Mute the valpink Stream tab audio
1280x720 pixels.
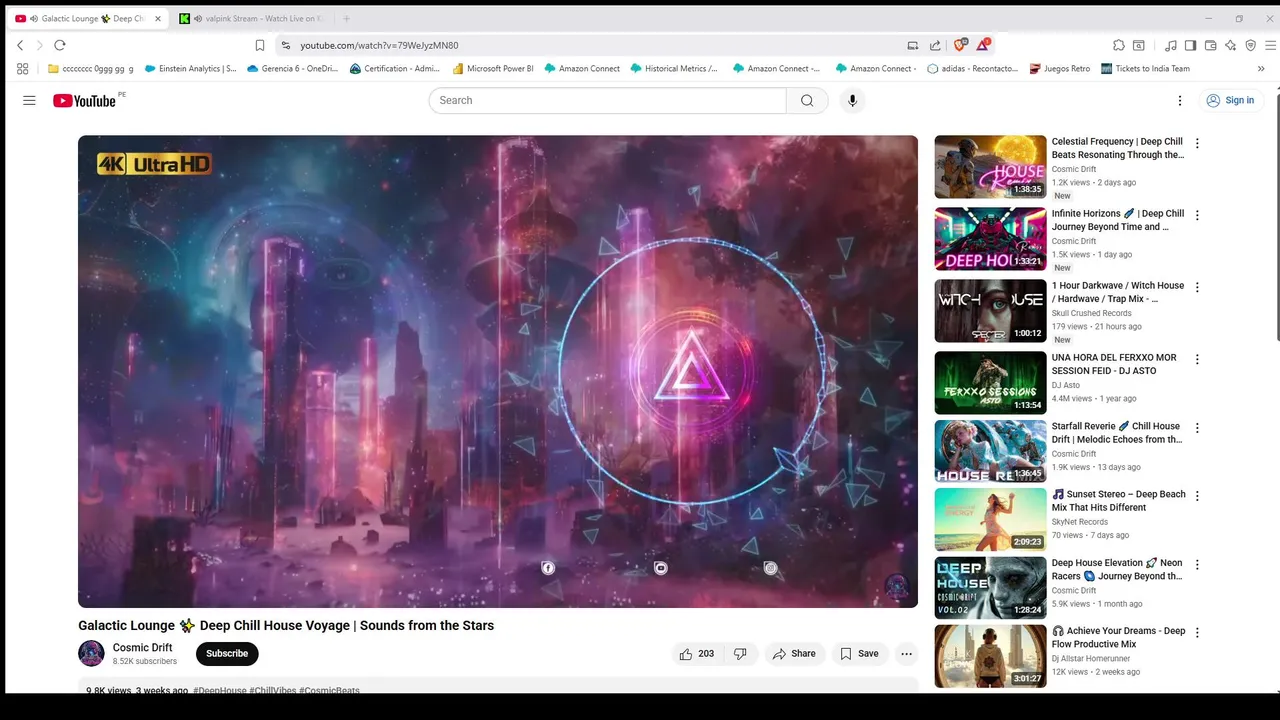point(197,19)
